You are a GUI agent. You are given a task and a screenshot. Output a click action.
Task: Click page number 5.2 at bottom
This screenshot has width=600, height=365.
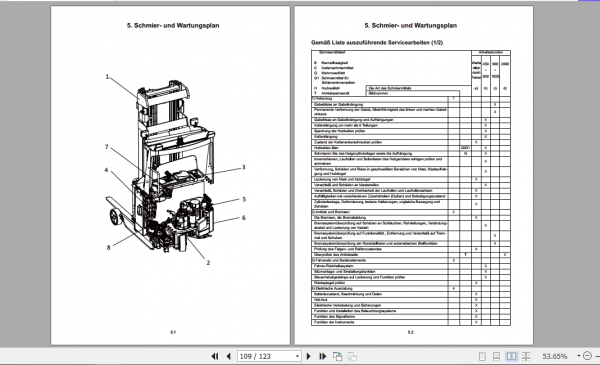411,332
